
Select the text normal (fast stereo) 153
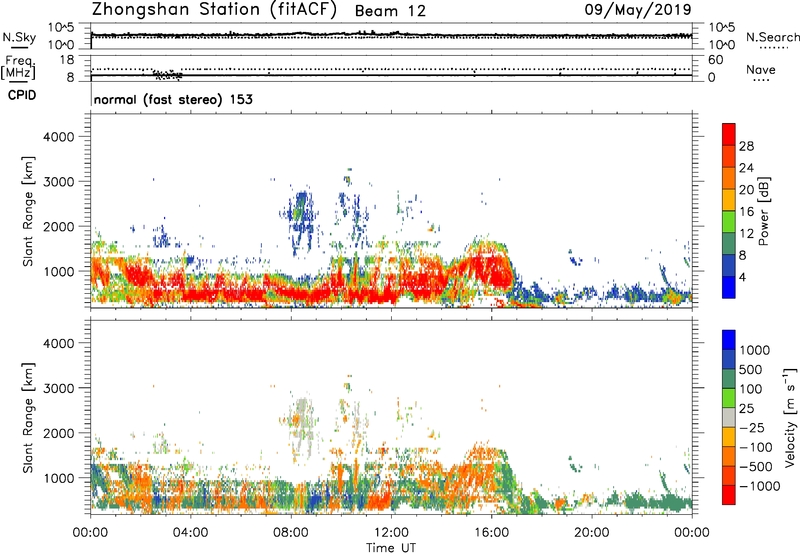(173, 99)
